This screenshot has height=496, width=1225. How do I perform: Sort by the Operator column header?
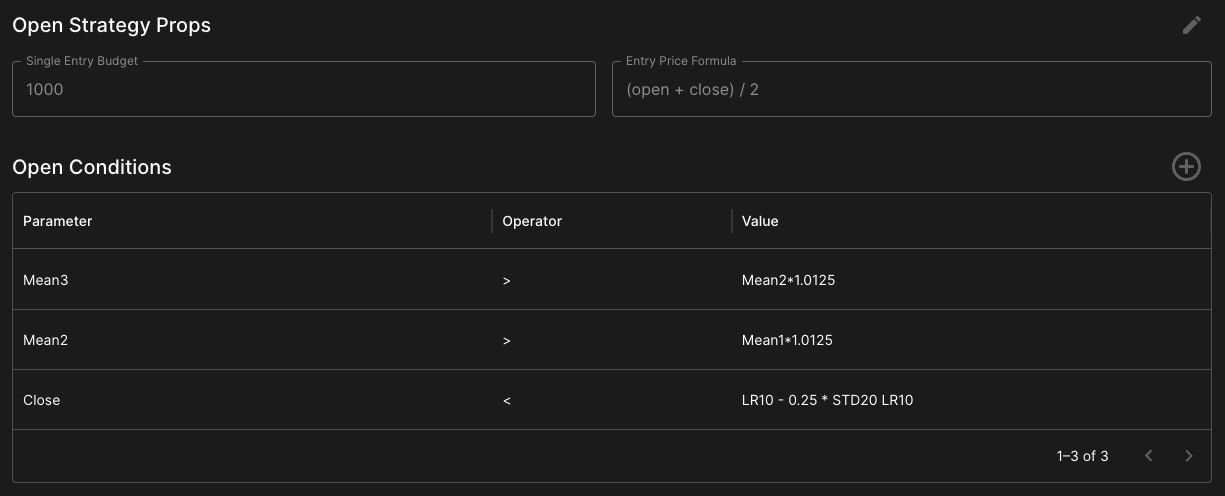[x=532, y=221]
